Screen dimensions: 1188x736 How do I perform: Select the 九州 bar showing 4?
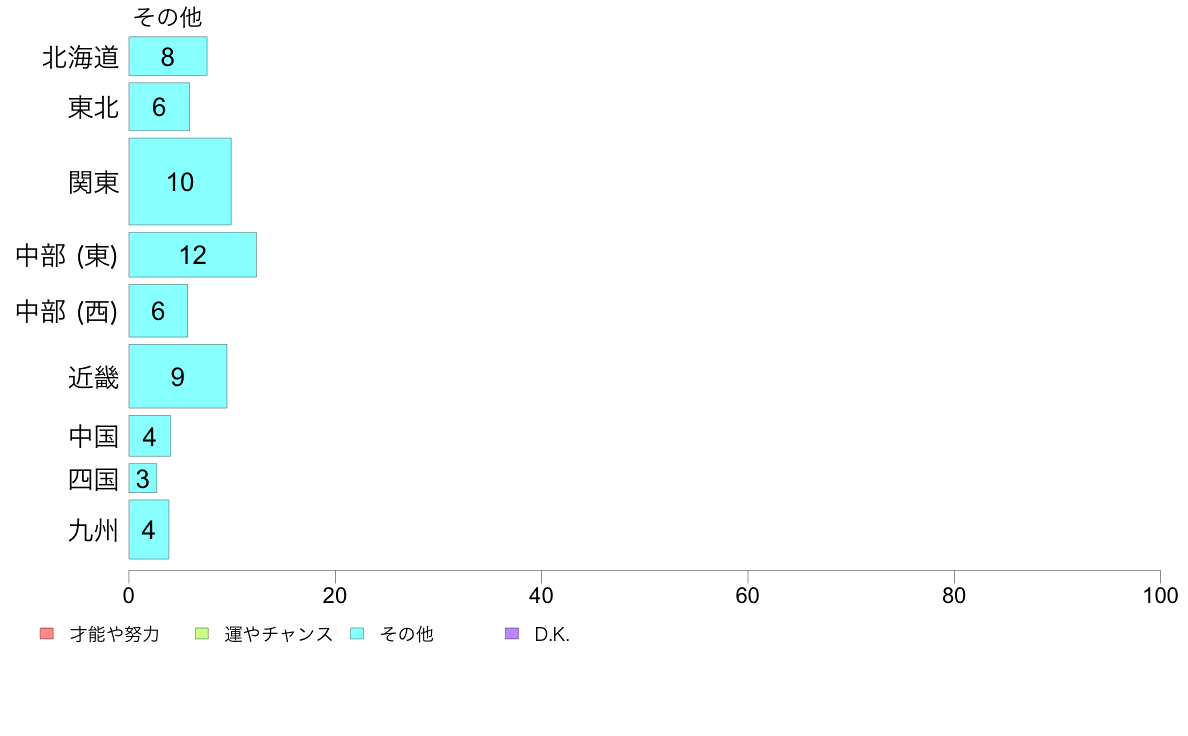click(x=148, y=529)
